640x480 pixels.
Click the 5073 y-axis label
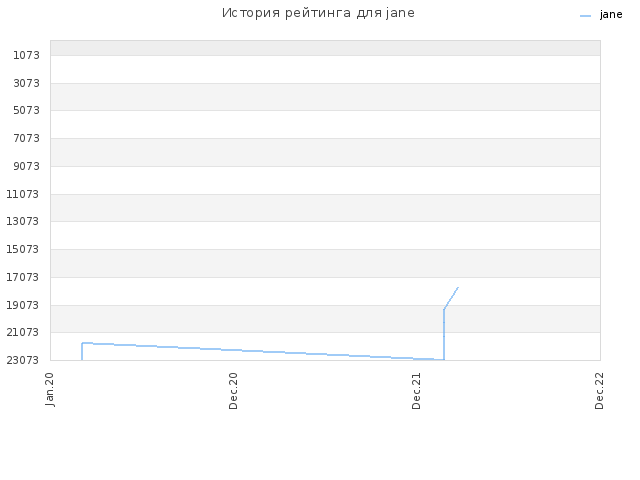[27, 110]
